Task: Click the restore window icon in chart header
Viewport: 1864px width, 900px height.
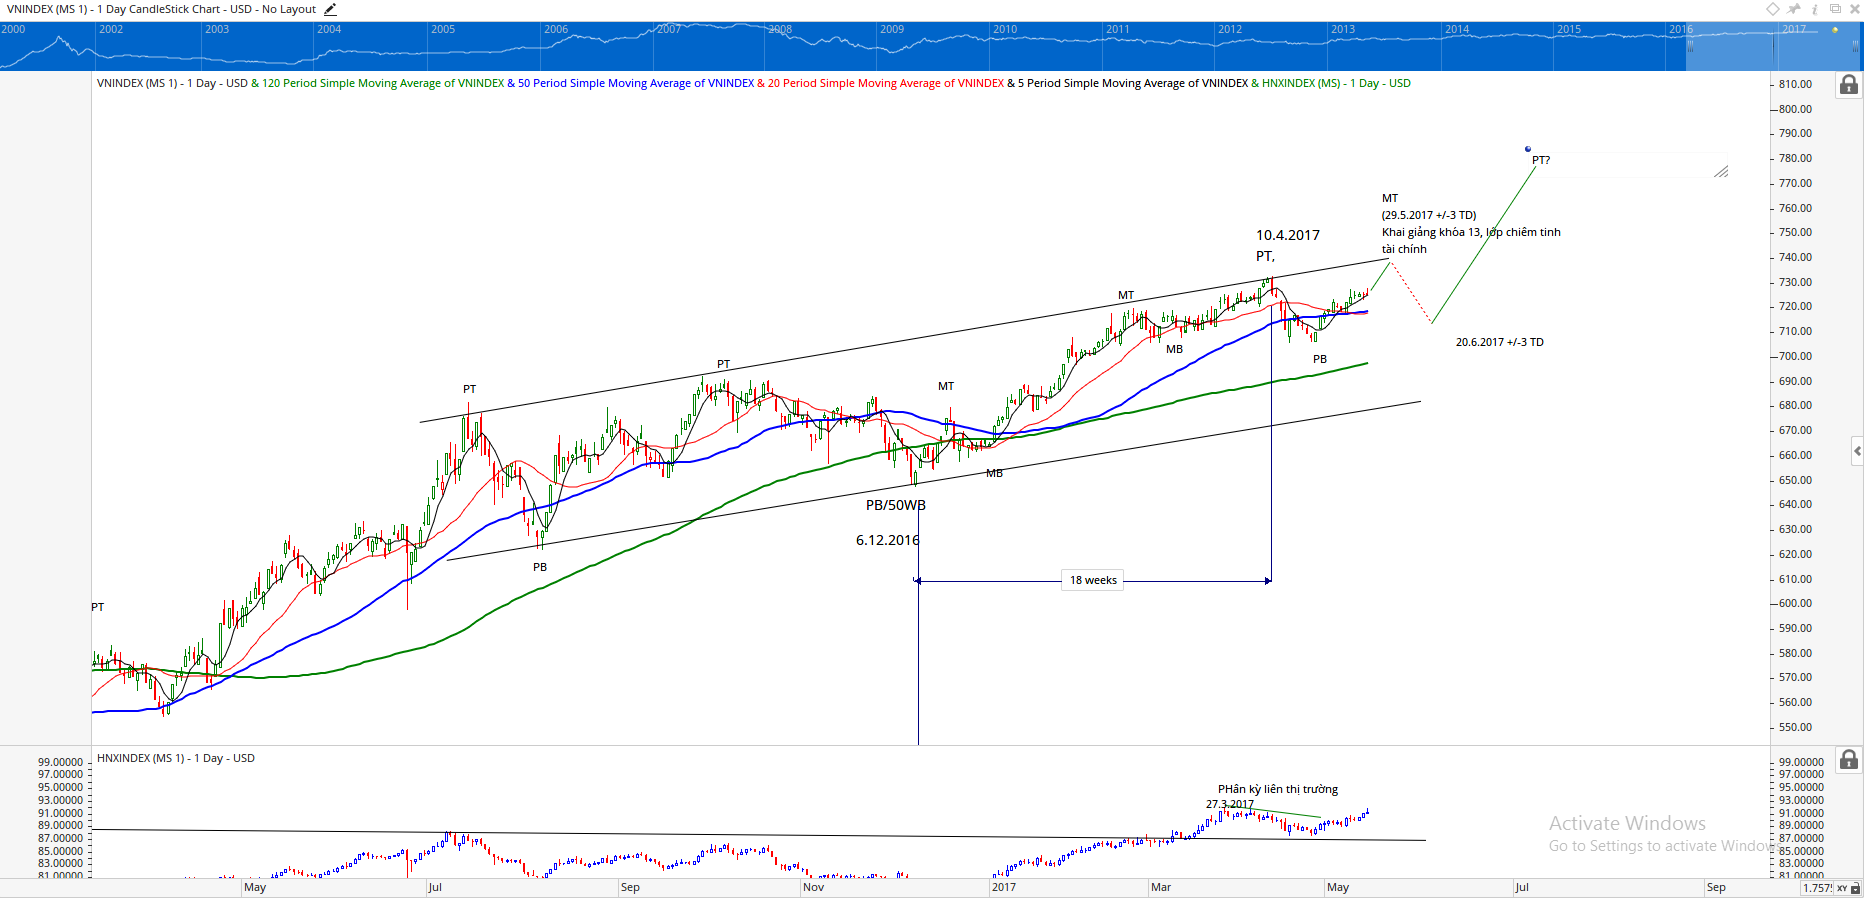Action: point(1835,9)
